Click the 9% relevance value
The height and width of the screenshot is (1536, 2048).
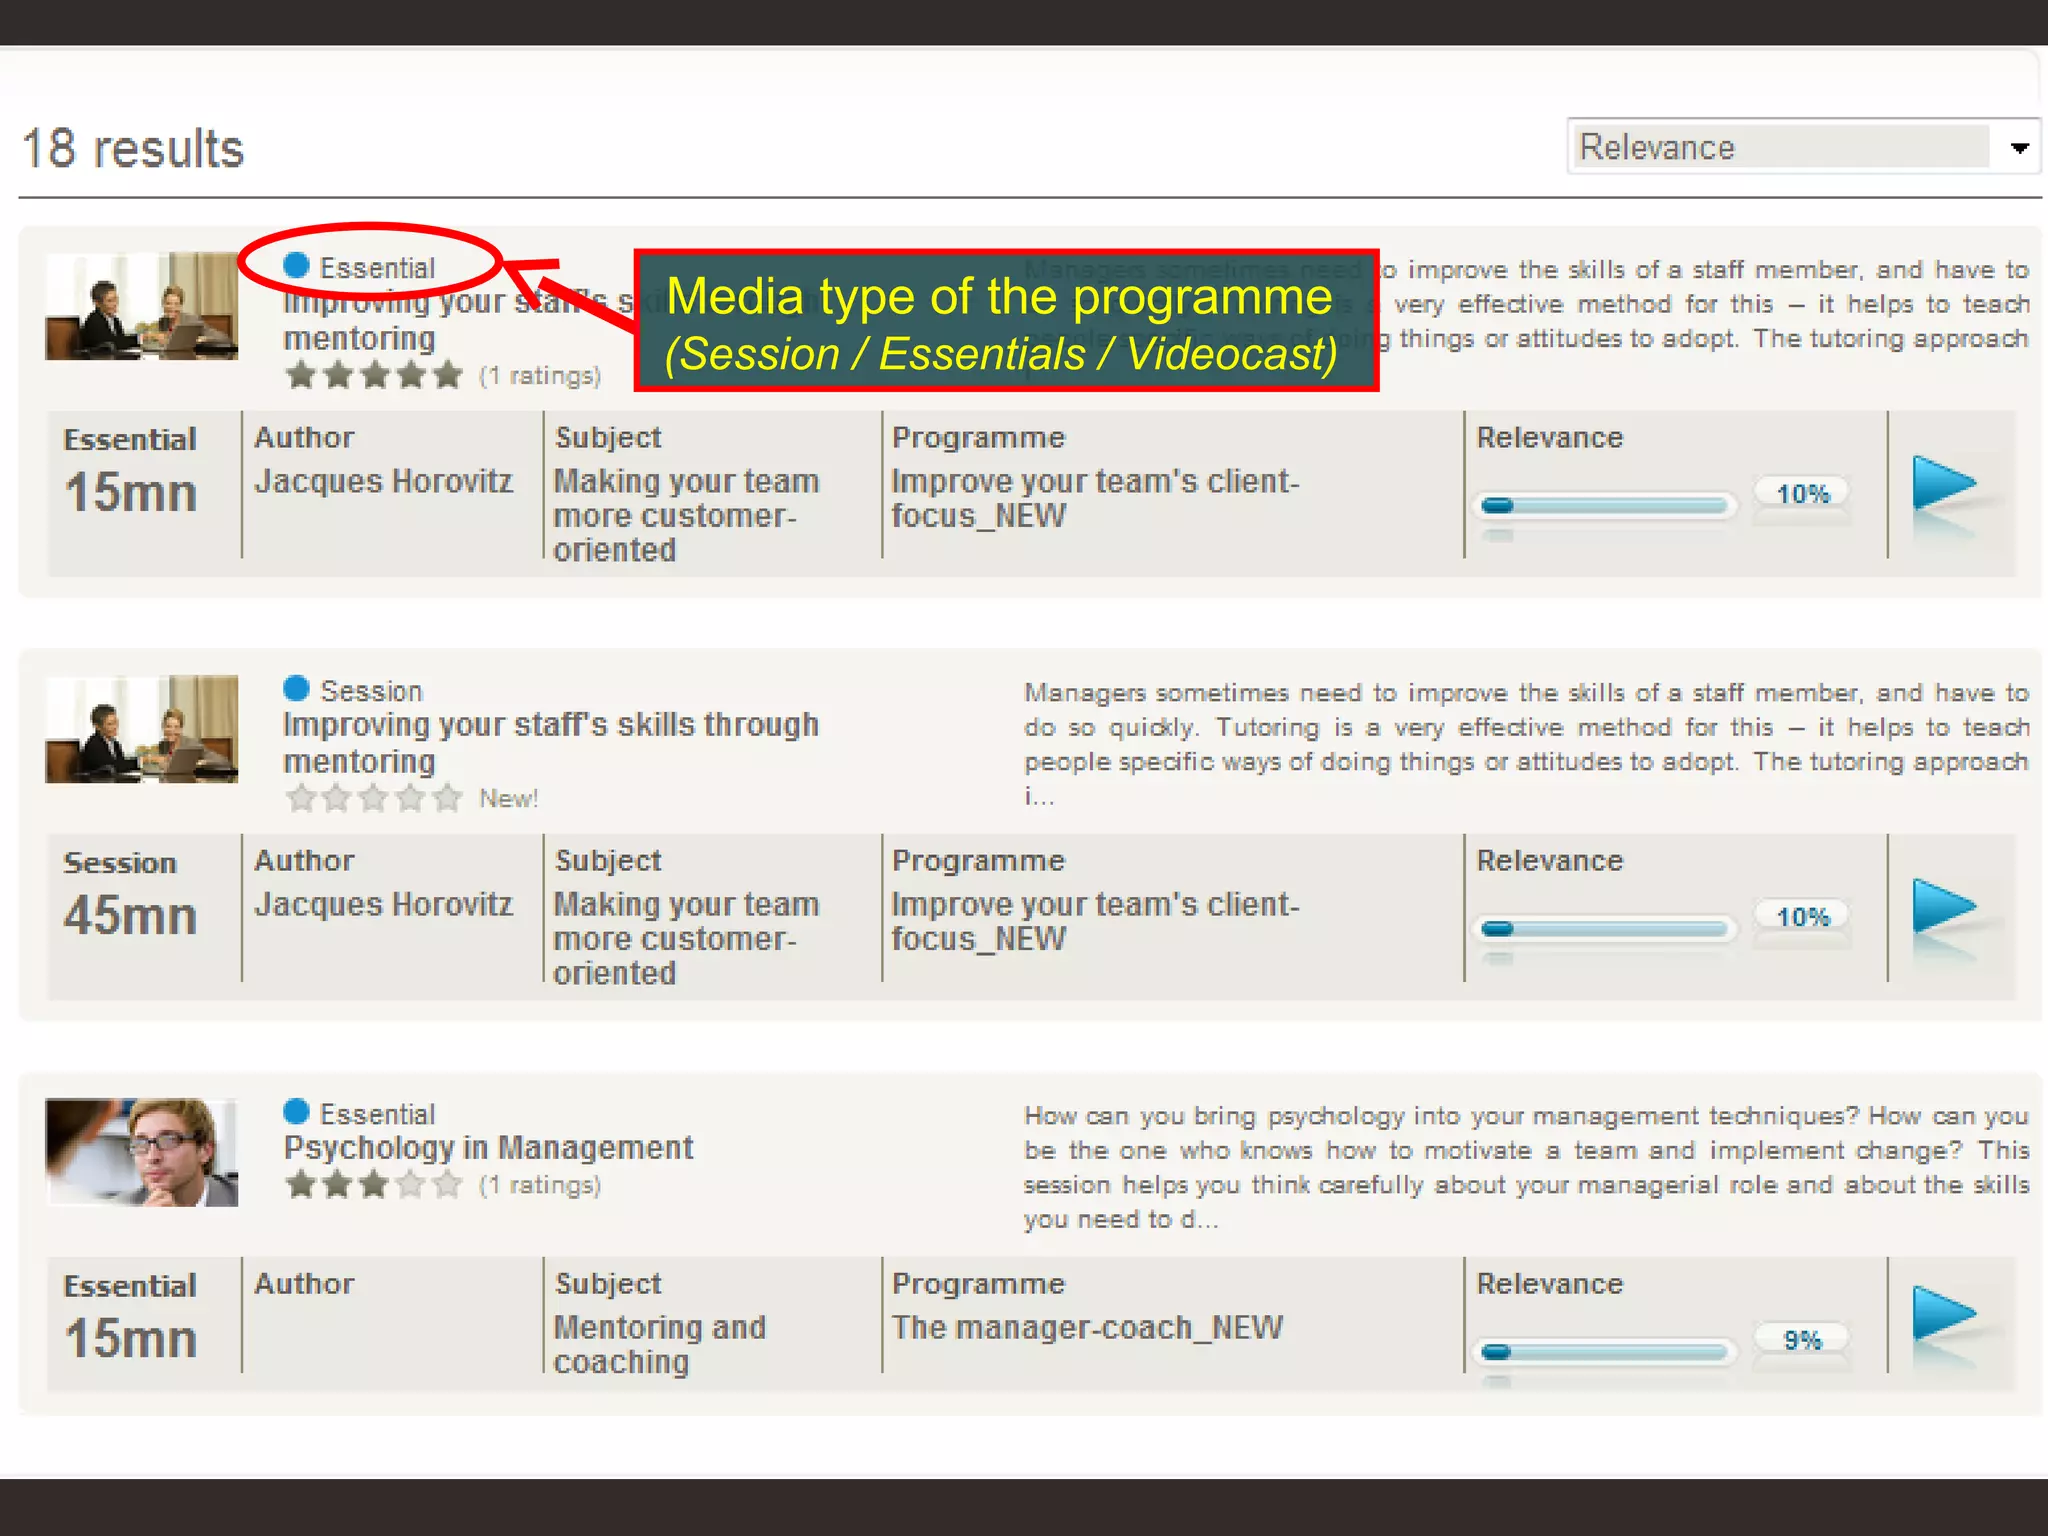(1802, 1339)
